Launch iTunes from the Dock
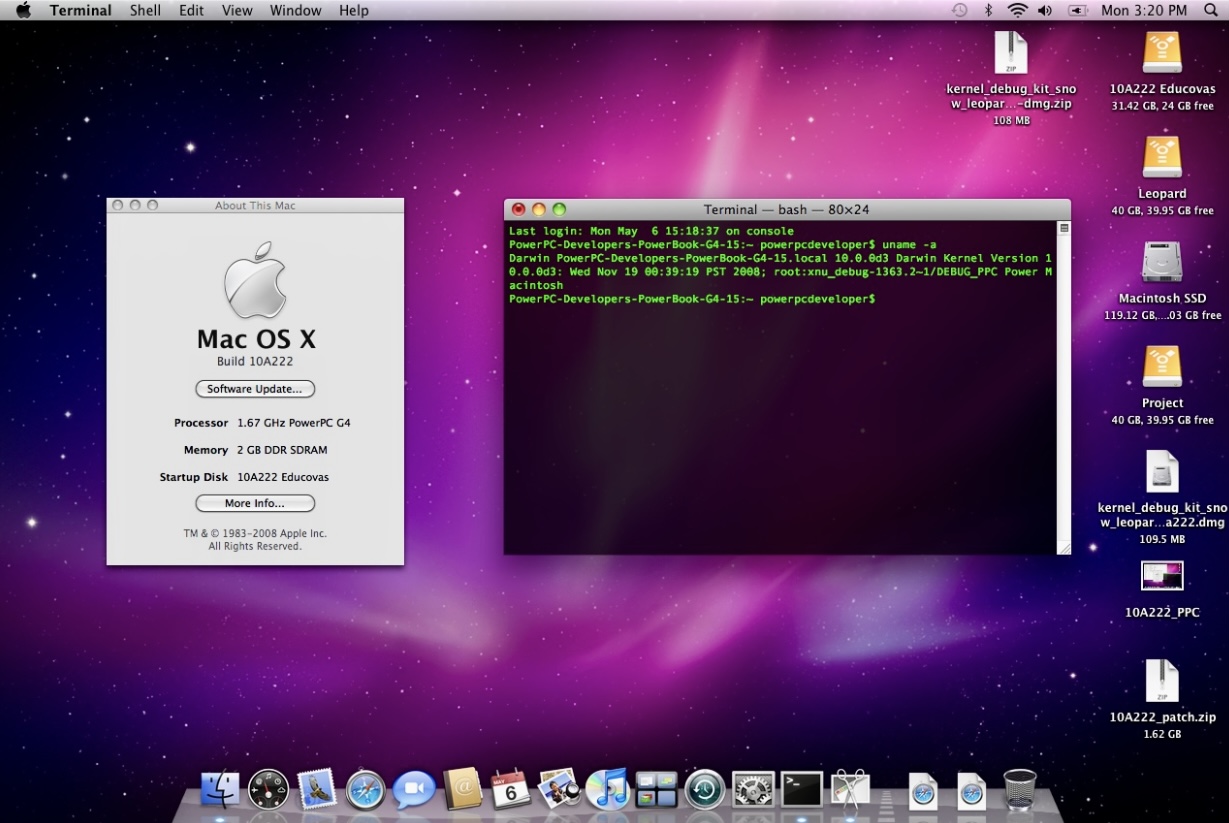The image size is (1229, 823). tap(607, 789)
